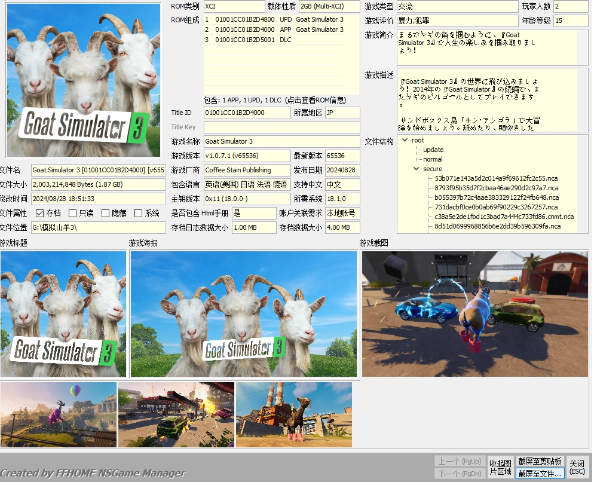Select the normal folder in tree
Image resolution: width=592 pixels, height=483 pixels.
pos(432,159)
